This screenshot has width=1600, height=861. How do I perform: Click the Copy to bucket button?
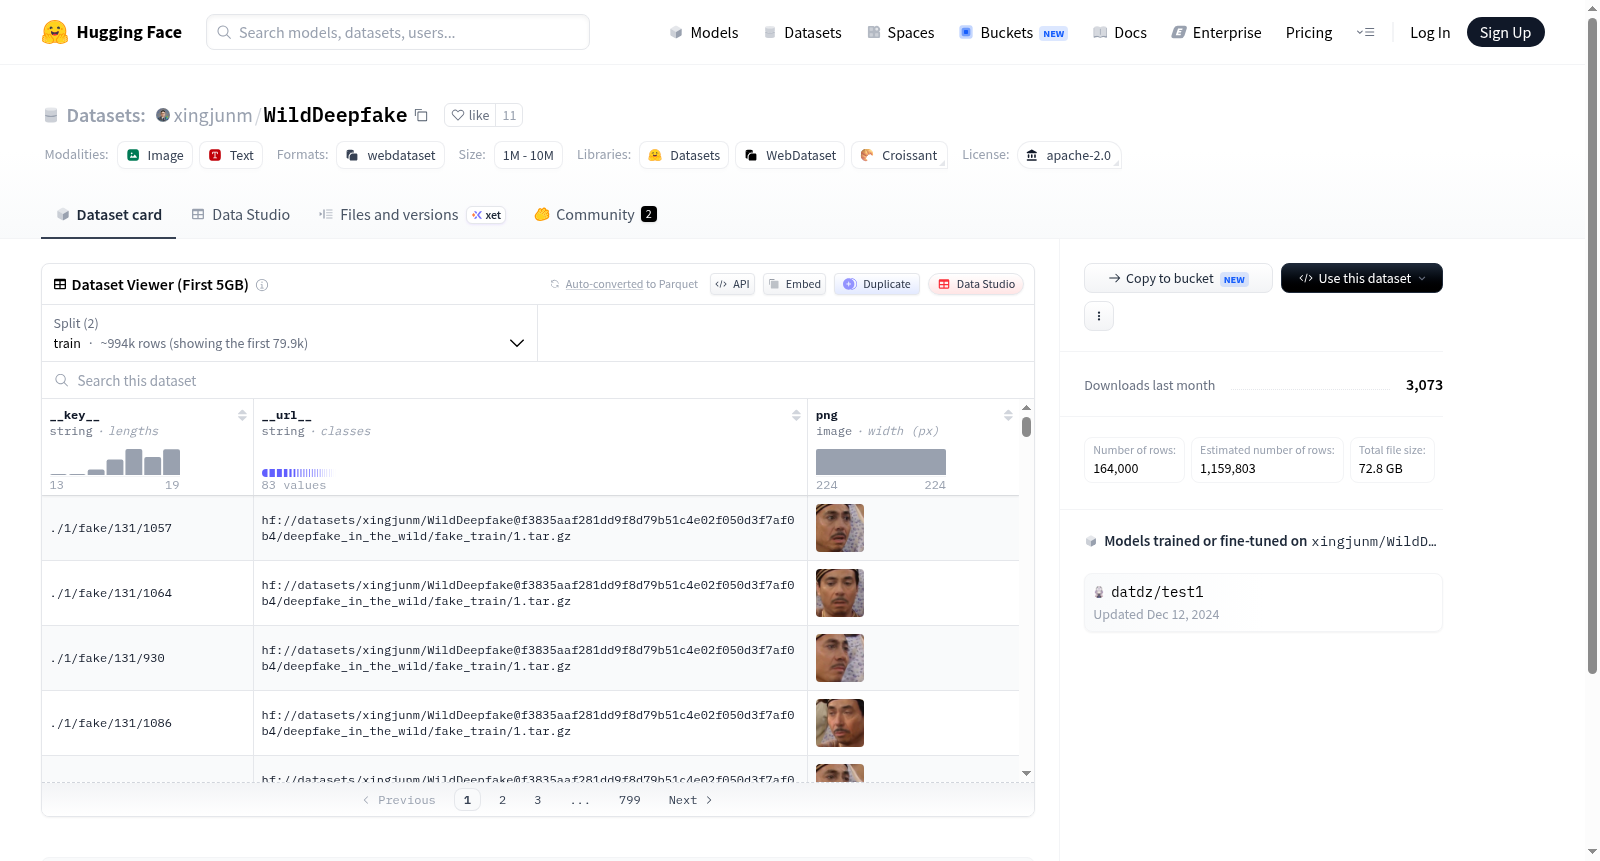pyautogui.click(x=1178, y=278)
